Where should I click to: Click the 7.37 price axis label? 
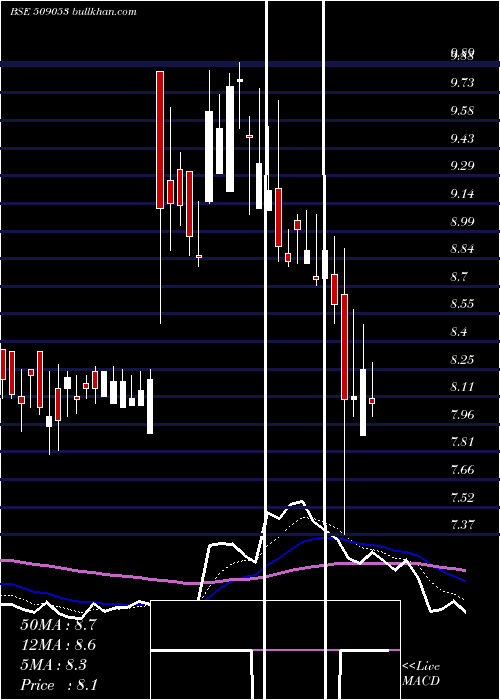[x=462, y=524]
